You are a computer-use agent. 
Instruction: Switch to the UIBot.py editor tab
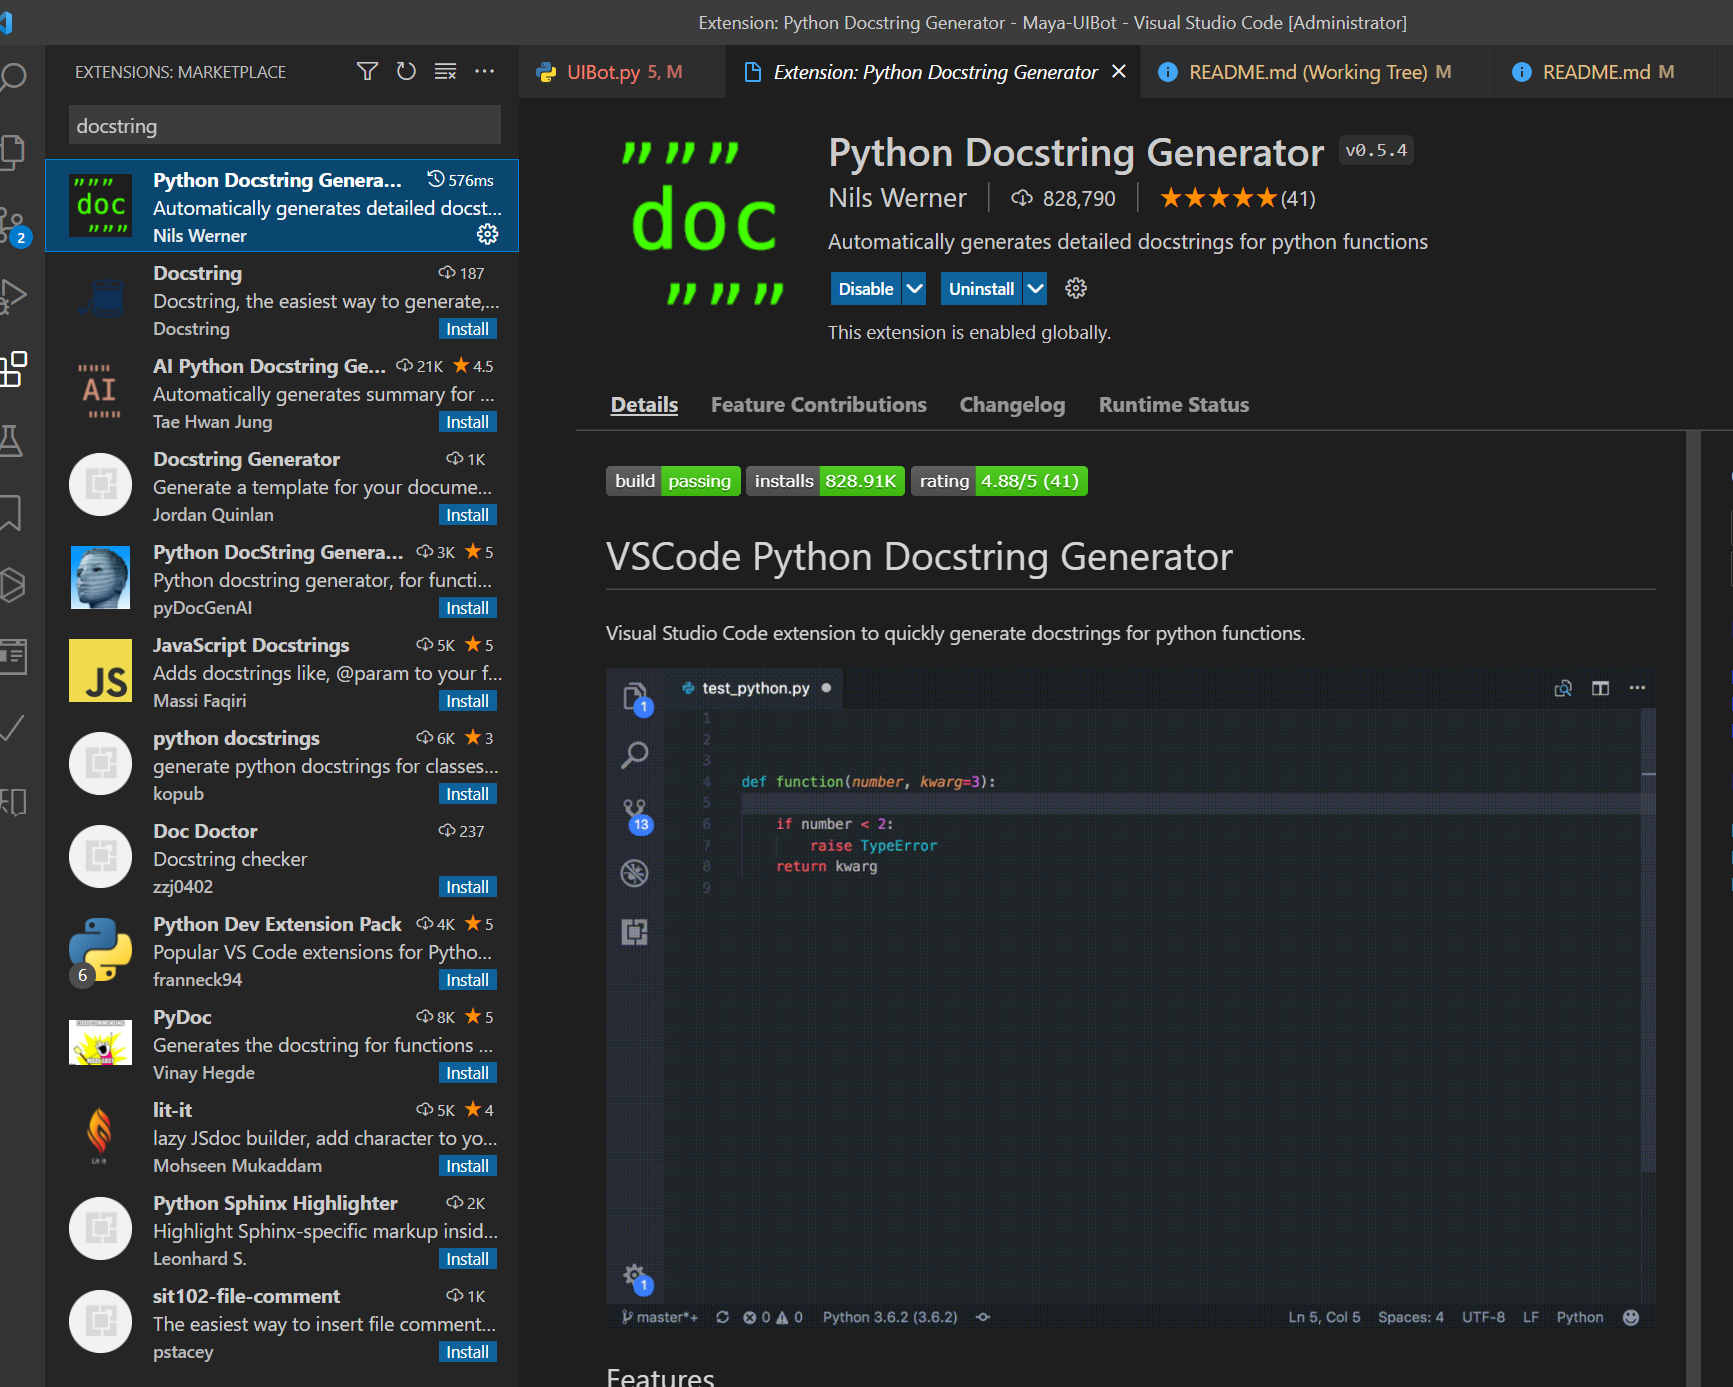click(x=622, y=72)
